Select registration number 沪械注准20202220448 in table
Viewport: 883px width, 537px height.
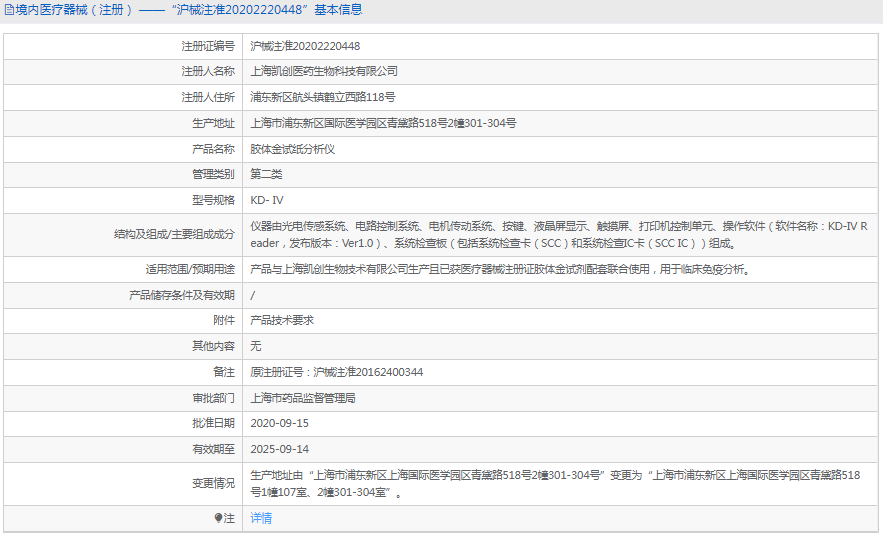305,46
